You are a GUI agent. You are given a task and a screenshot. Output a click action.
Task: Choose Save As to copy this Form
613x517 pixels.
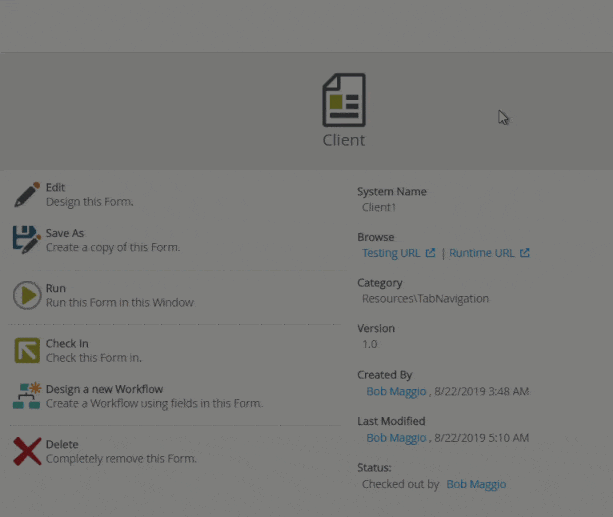pyautogui.click(x=65, y=233)
